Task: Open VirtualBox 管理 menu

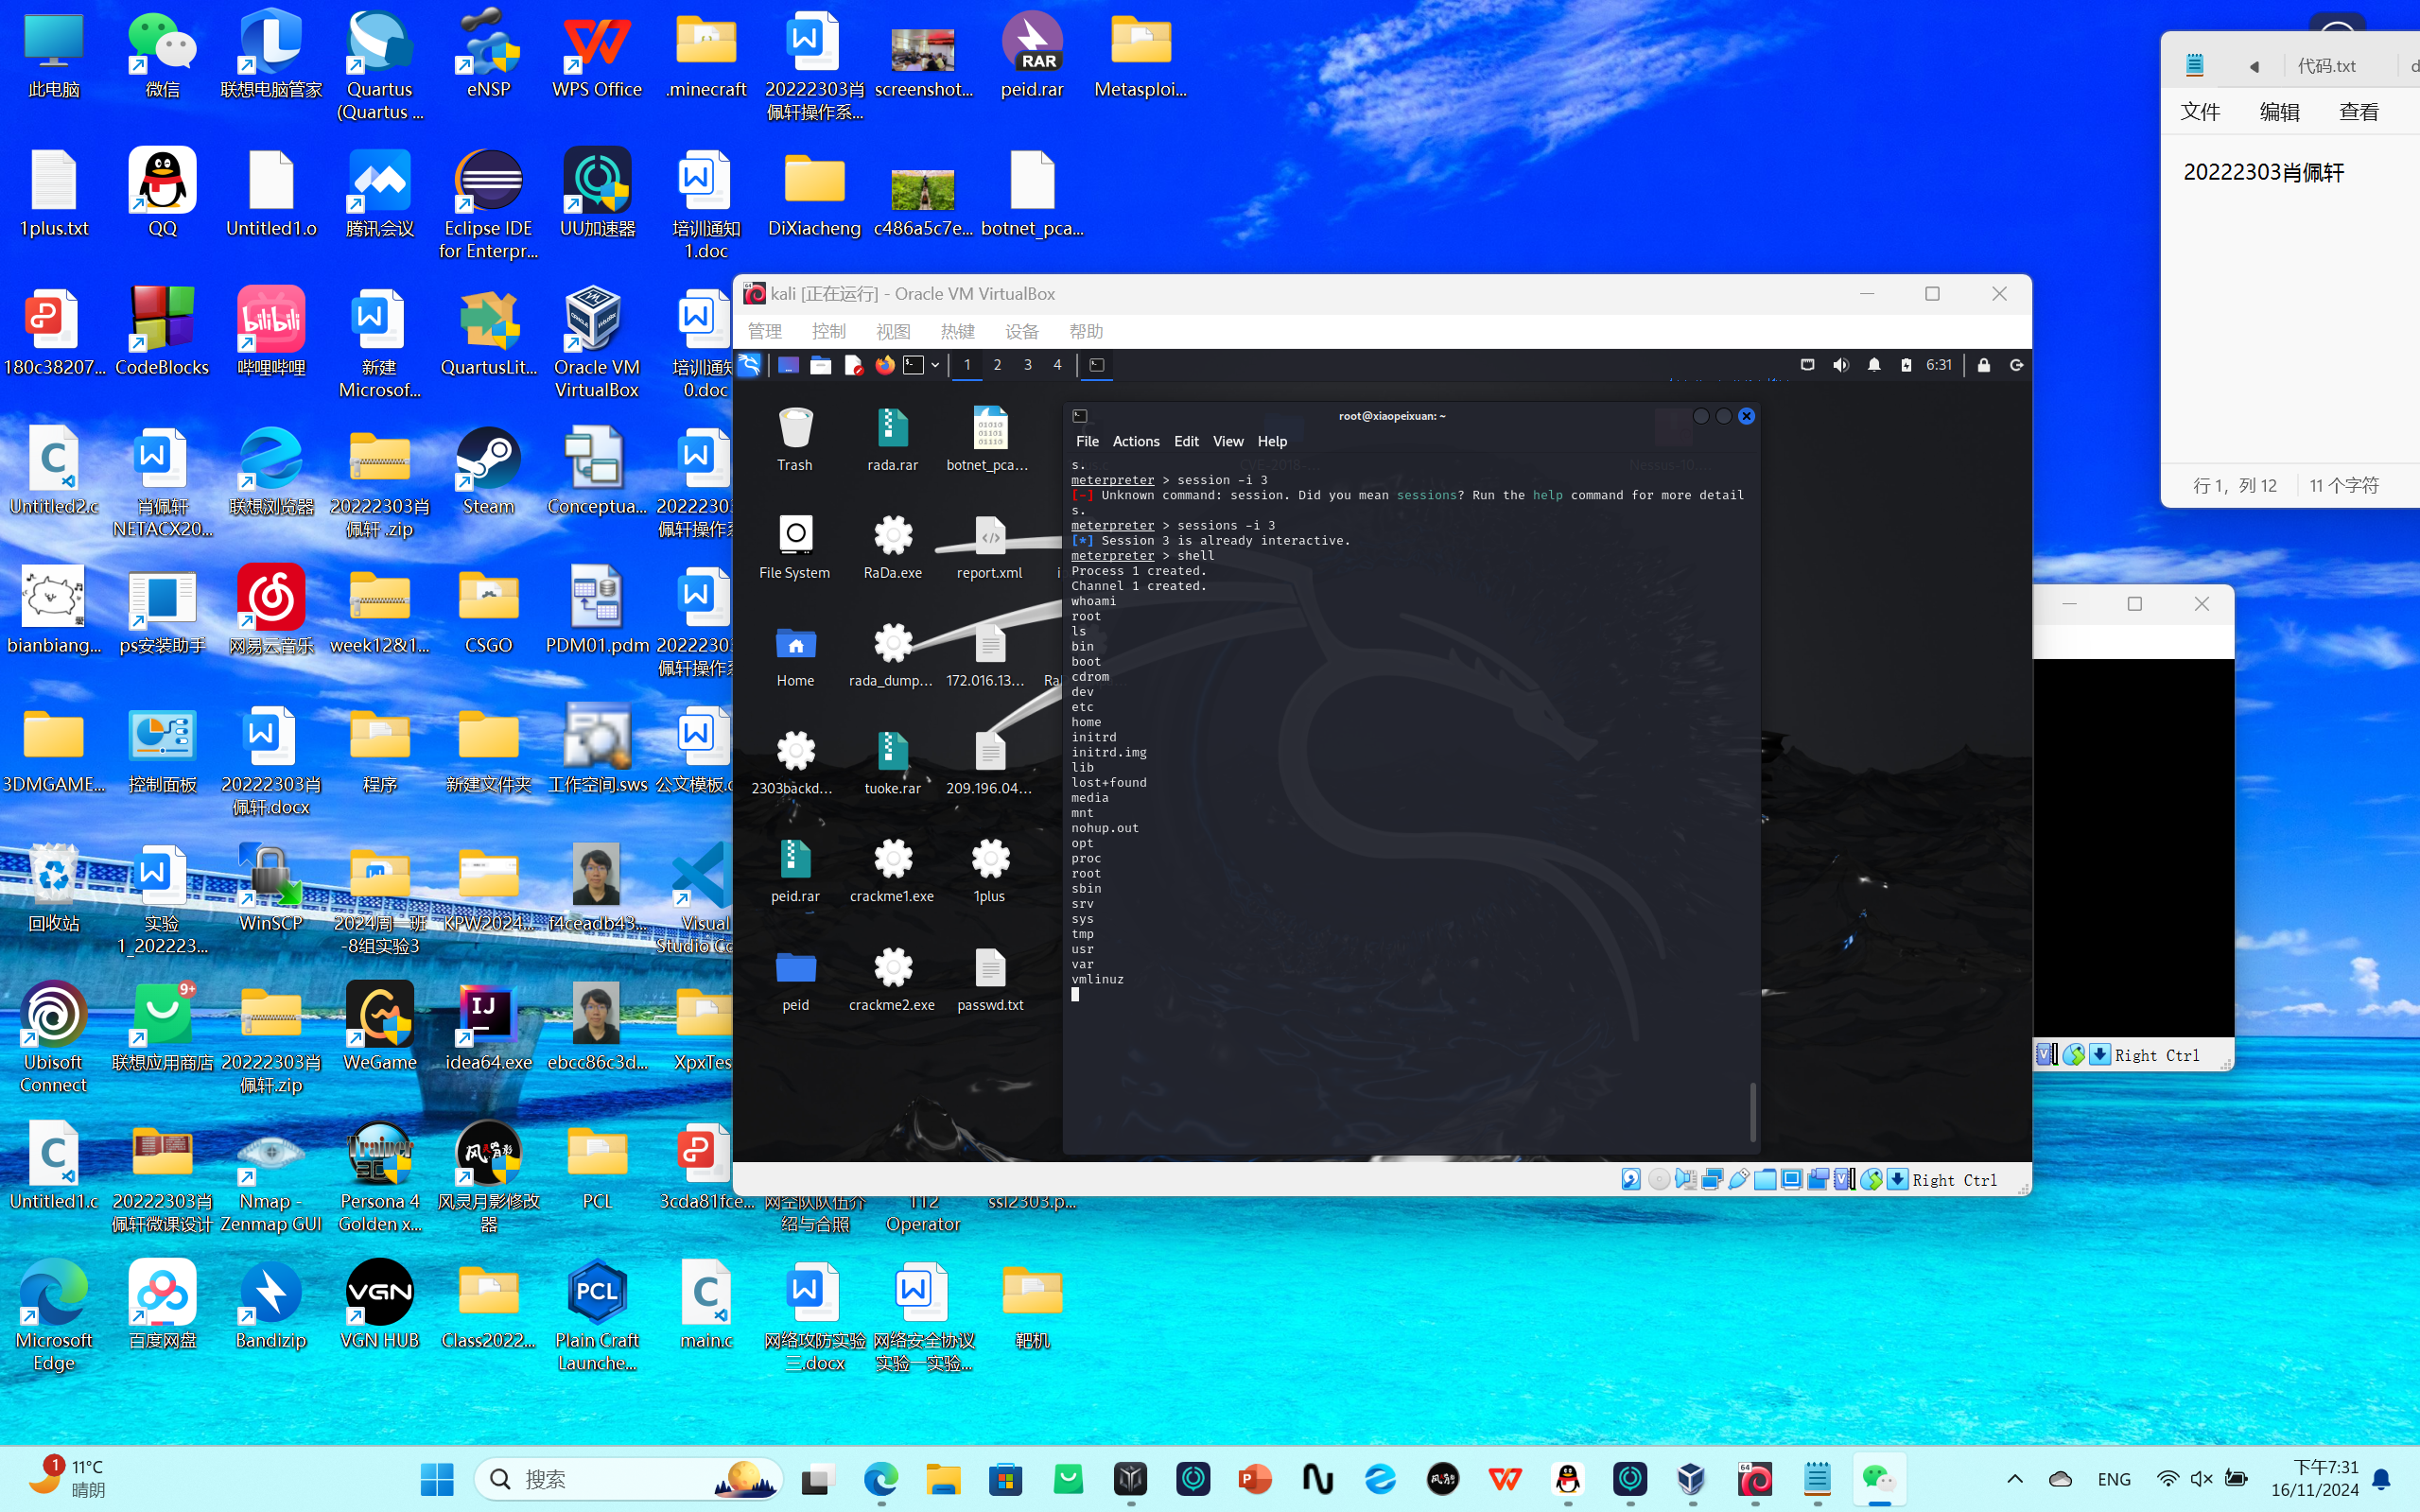Action: [765, 331]
